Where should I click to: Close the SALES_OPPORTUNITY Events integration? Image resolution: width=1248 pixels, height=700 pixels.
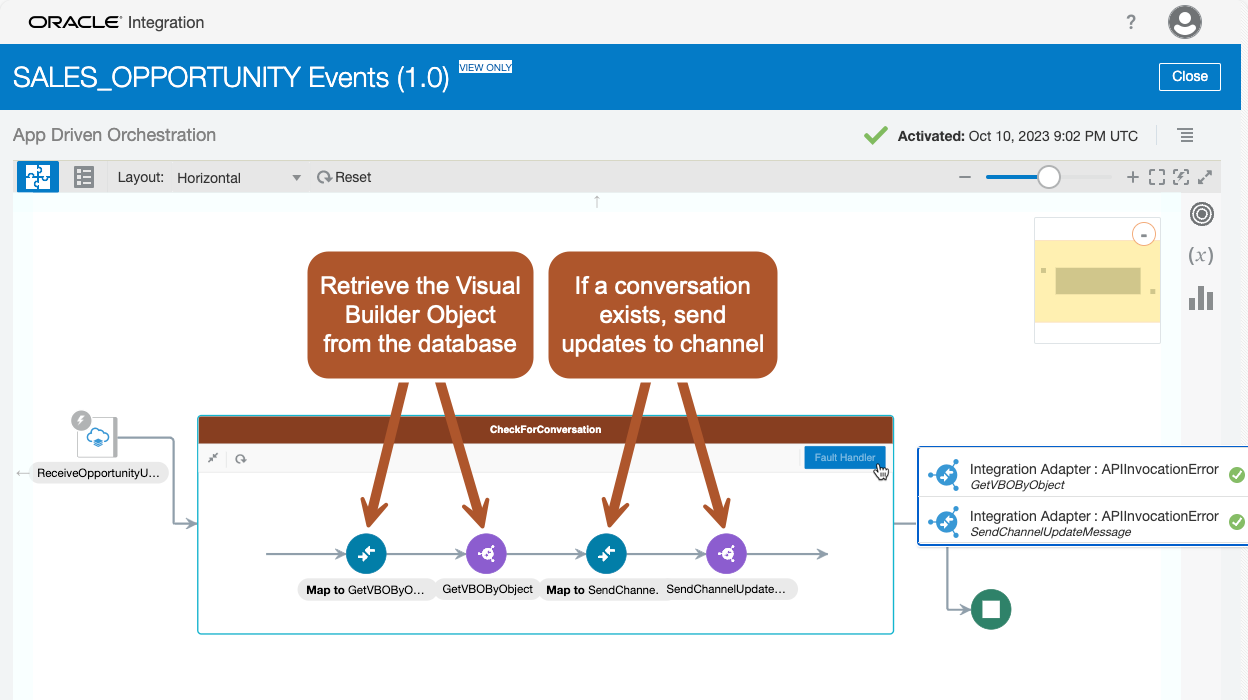(1189, 76)
